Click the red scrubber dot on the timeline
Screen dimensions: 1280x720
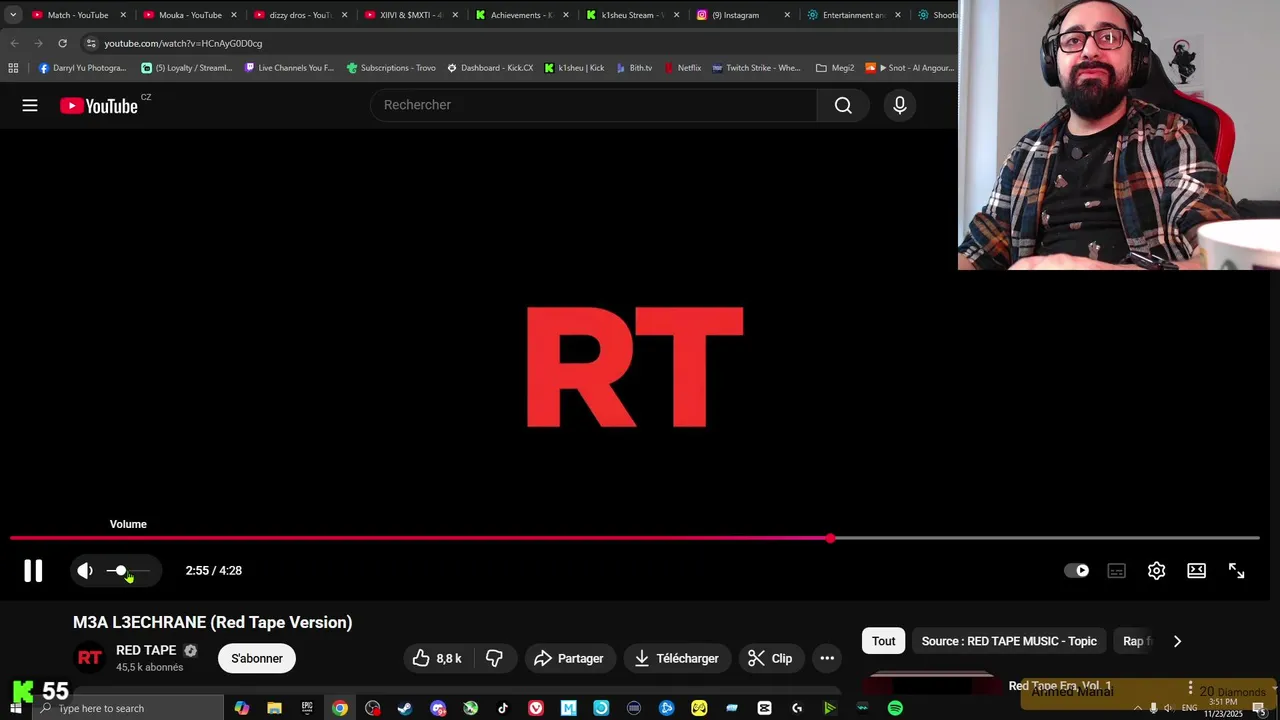point(831,538)
